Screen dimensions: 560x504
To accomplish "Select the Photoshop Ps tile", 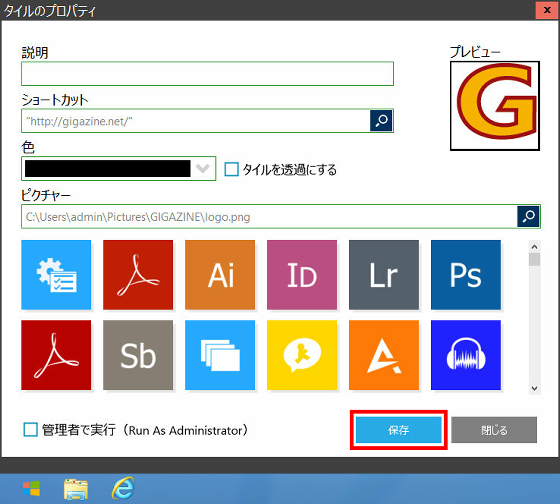I will coord(466,275).
